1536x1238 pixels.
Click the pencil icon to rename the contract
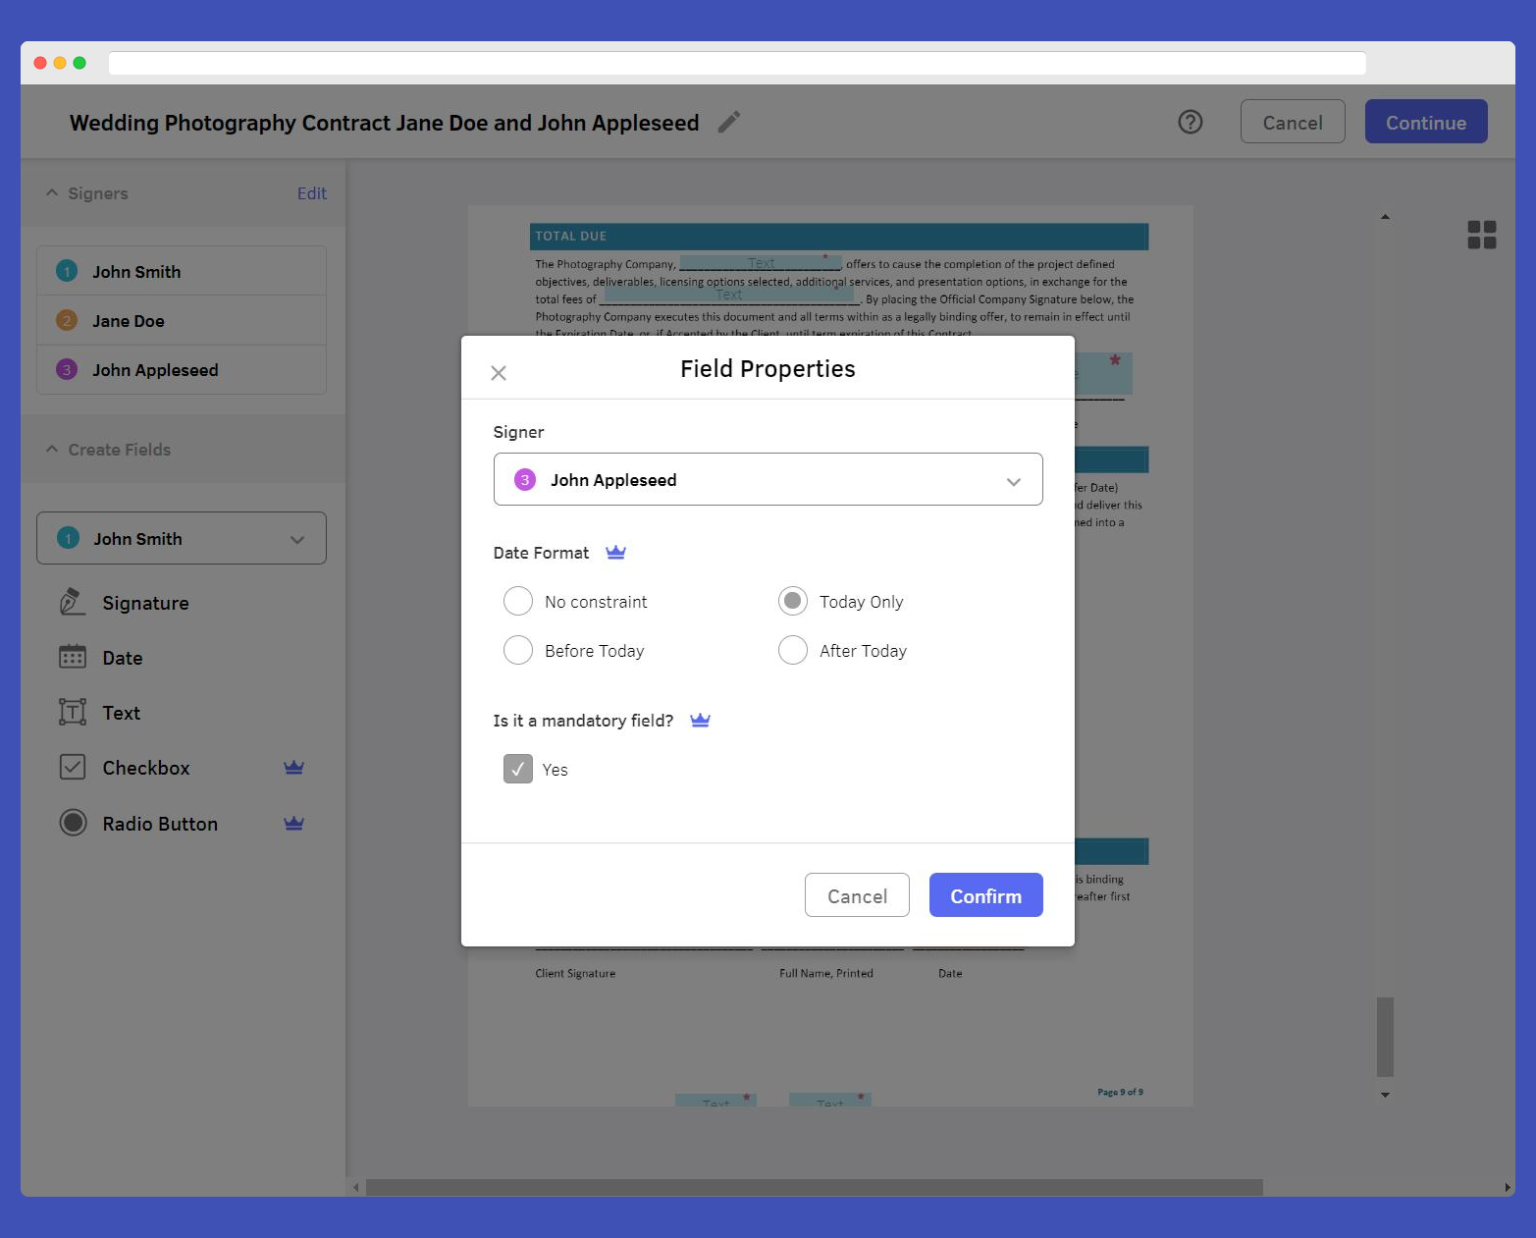click(728, 121)
